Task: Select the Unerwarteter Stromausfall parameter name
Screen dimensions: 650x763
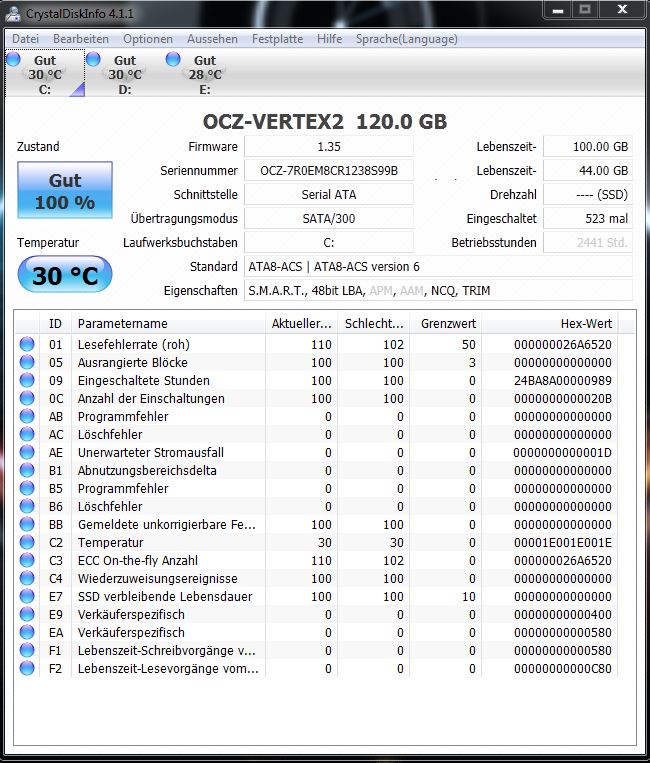Action: 151,453
